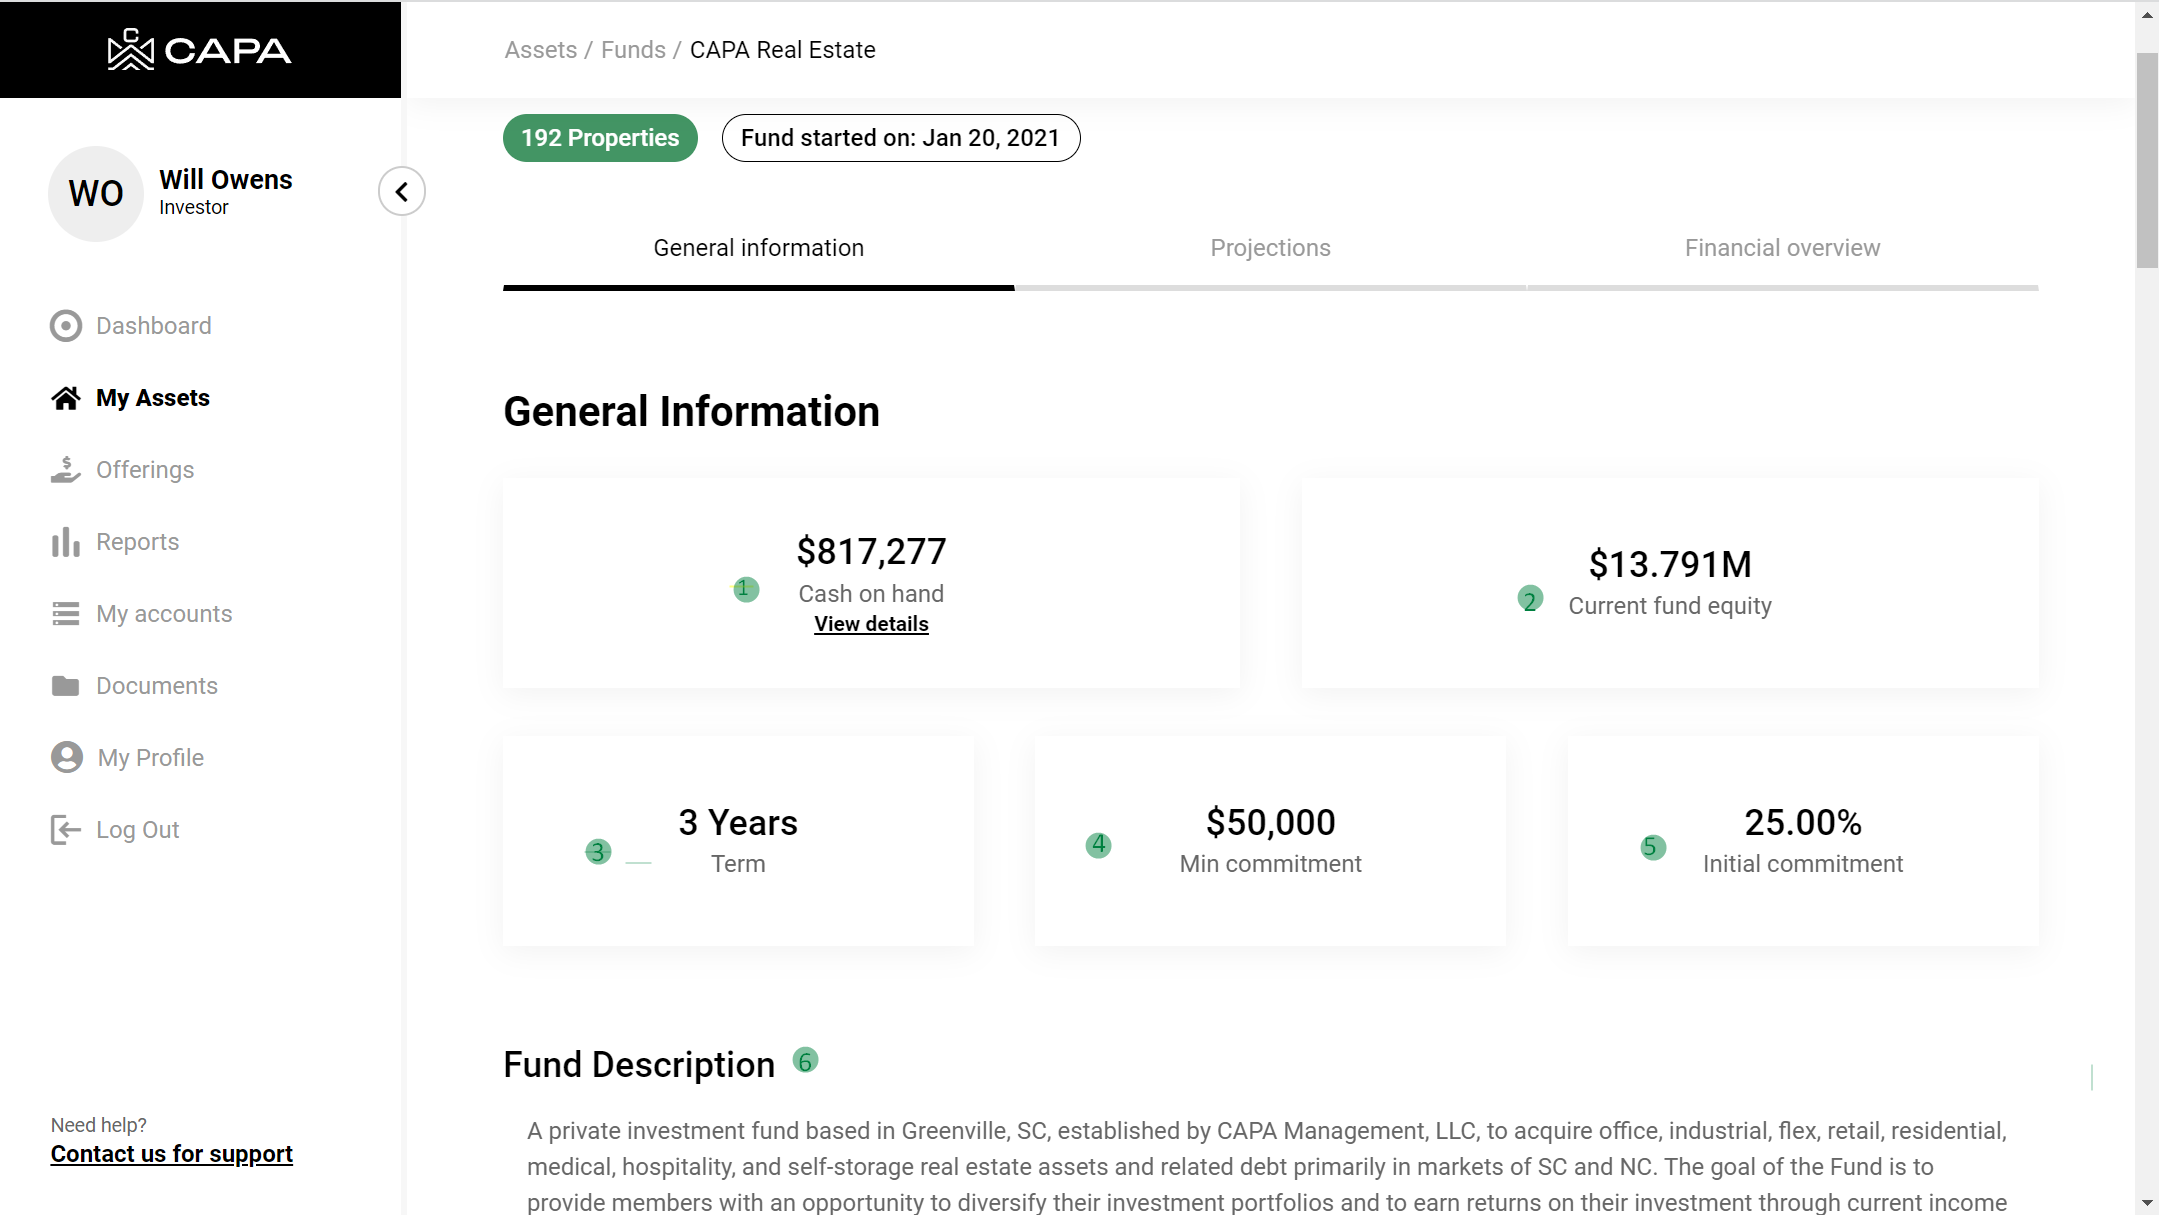Click the Log Out arrow icon

66,830
